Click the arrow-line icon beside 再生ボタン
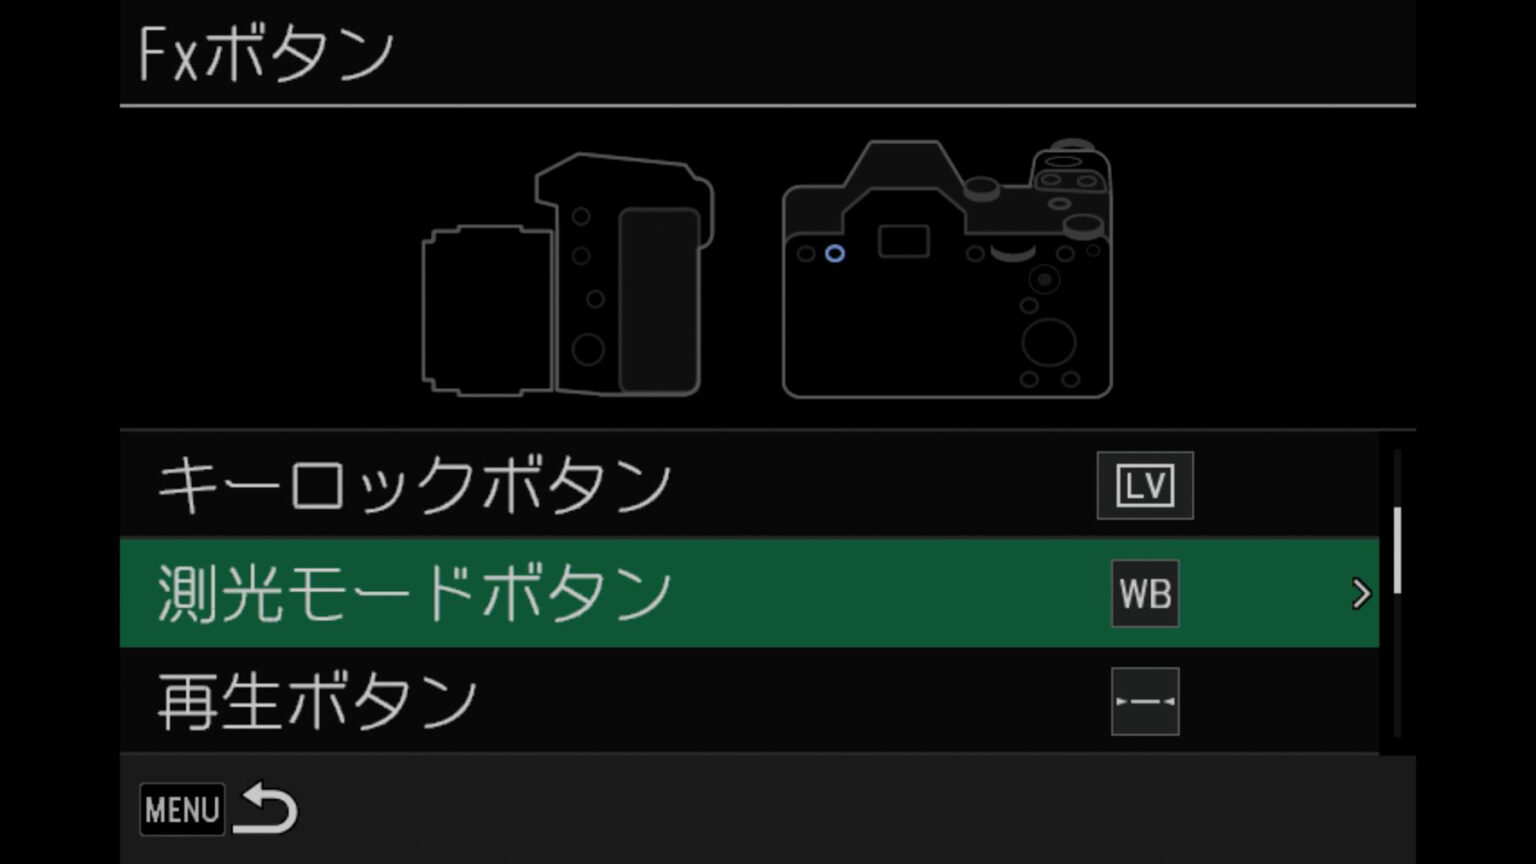This screenshot has width=1536, height=864. [x=1145, y=701]
